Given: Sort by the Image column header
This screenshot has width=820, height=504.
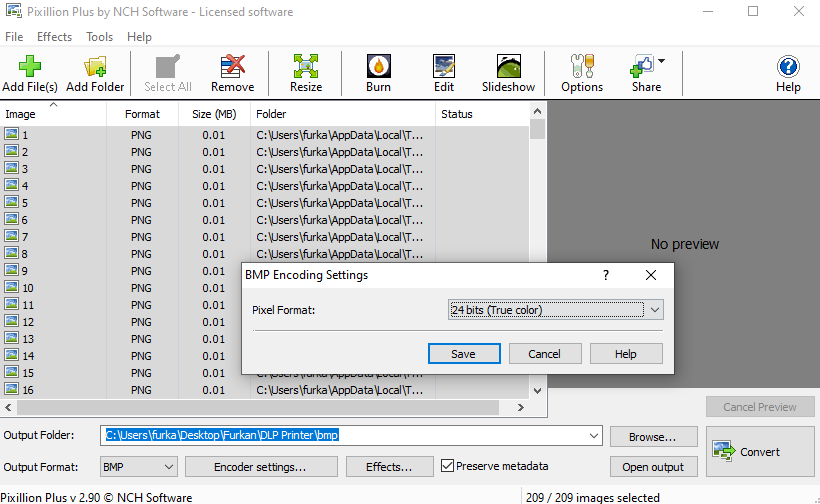Looking at the screenshot, I should point(53,114).
